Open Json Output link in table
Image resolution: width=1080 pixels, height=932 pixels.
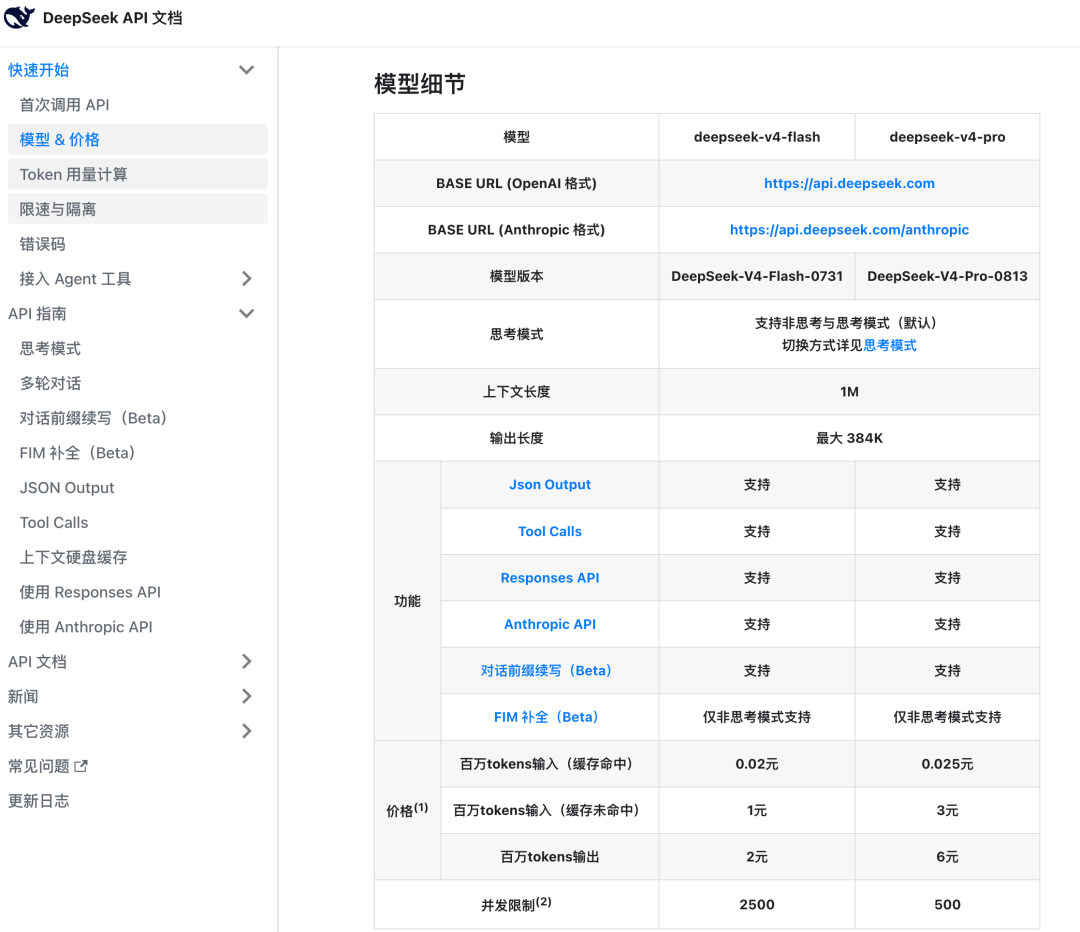(x=550, y=484)
